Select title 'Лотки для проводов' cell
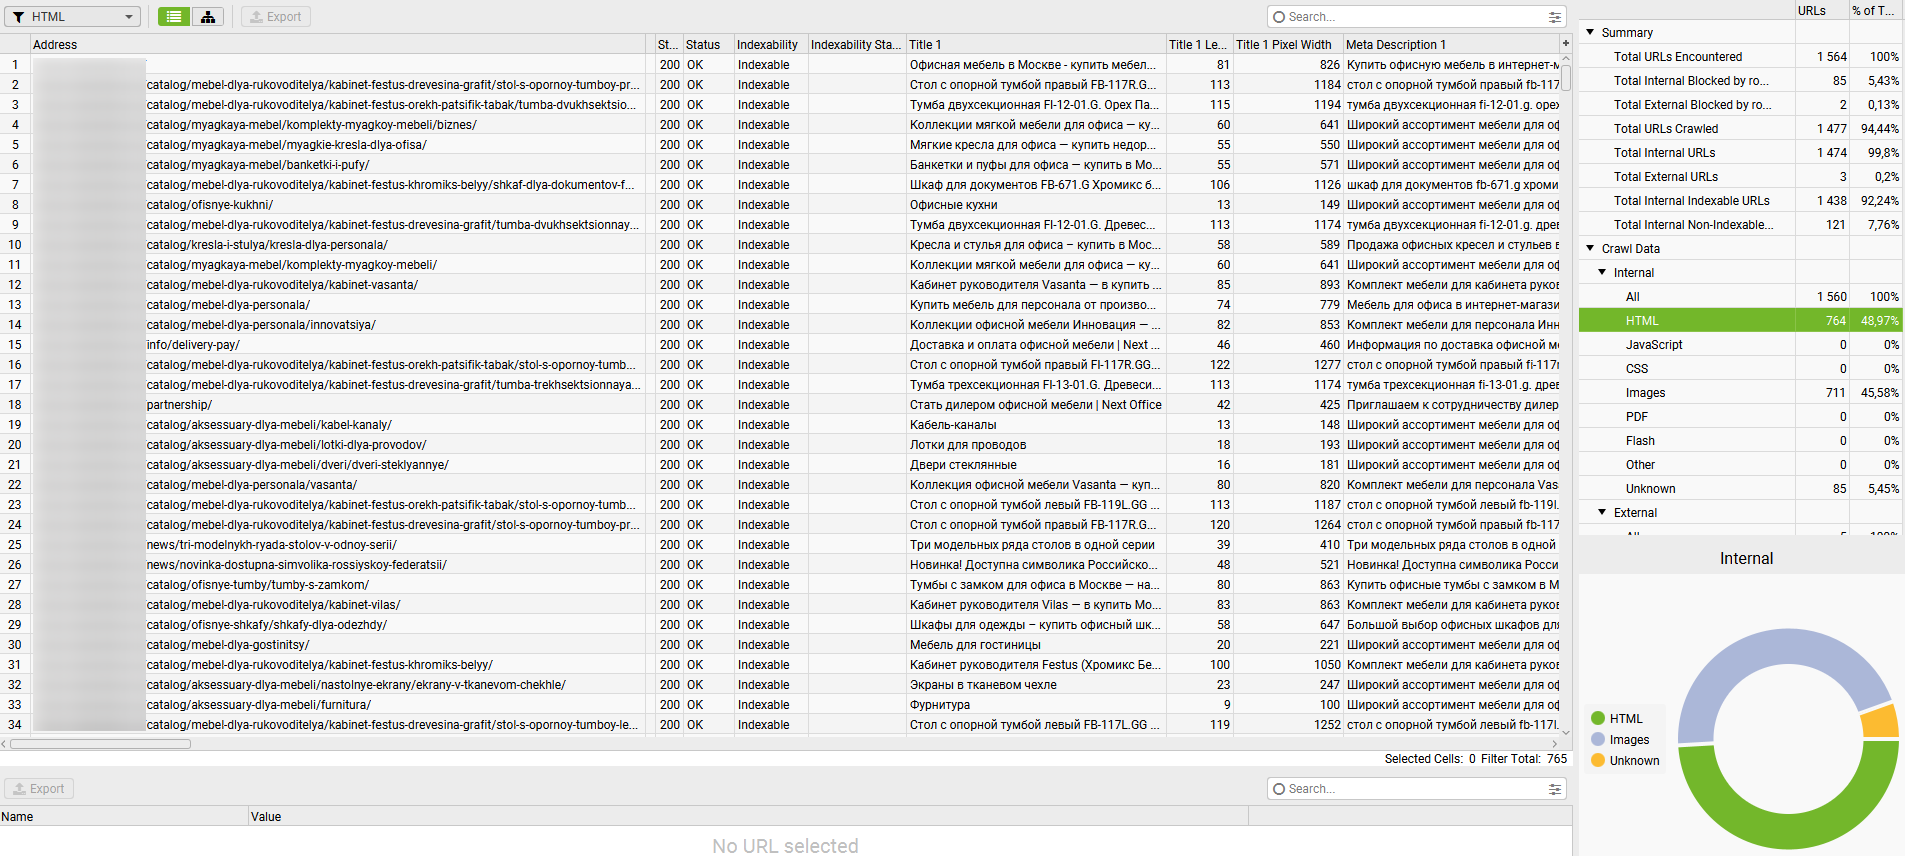The height and width of the screenshot is (856, 1905). pos(1036,445)
